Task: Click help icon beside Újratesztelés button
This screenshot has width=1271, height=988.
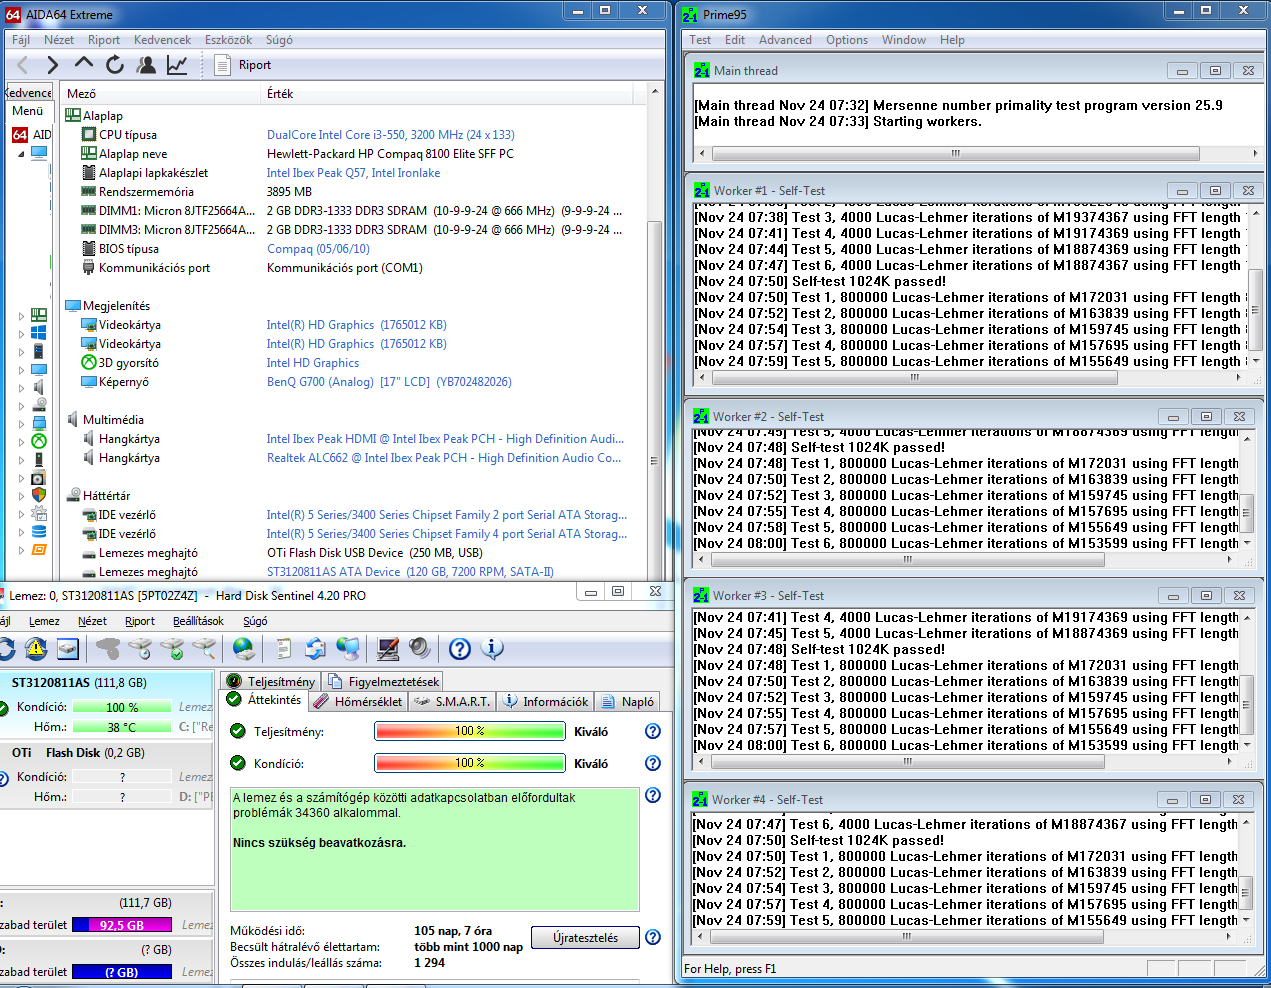Action: tap(653, 937)
